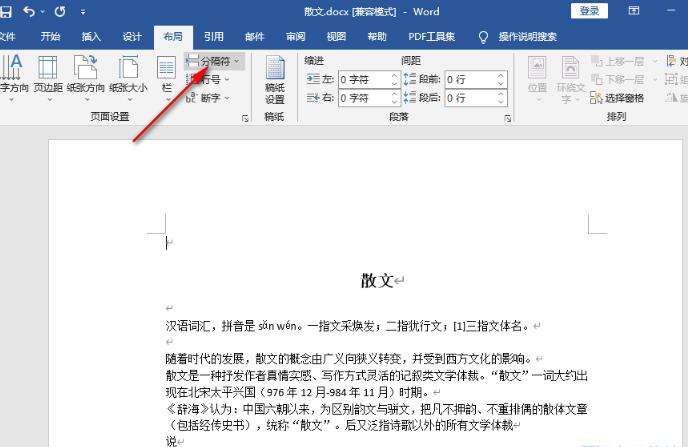Click the 段前 spacing before field
The height and width of the screenshot is (447, 688).
coord(471,79)
